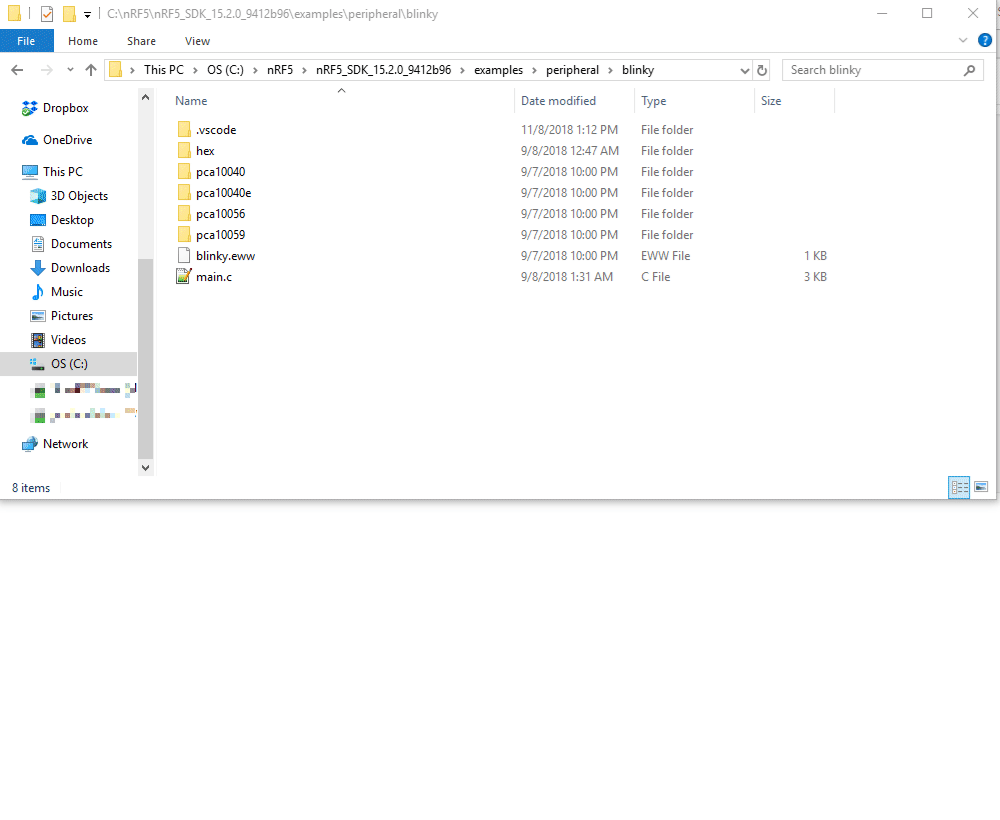Open the File menu

[26, 41]
